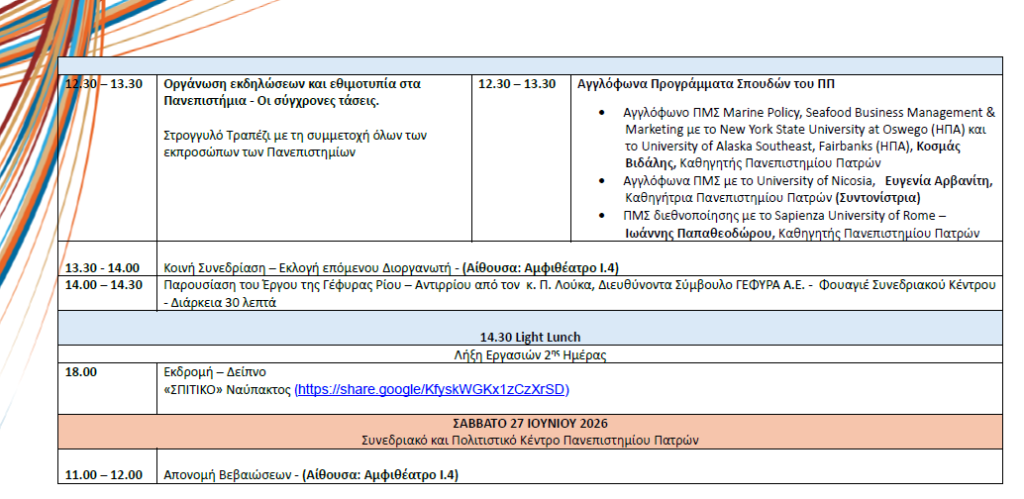
Task: Click the second 12.30 – 13.30 time cell
Action: point(517,84)
